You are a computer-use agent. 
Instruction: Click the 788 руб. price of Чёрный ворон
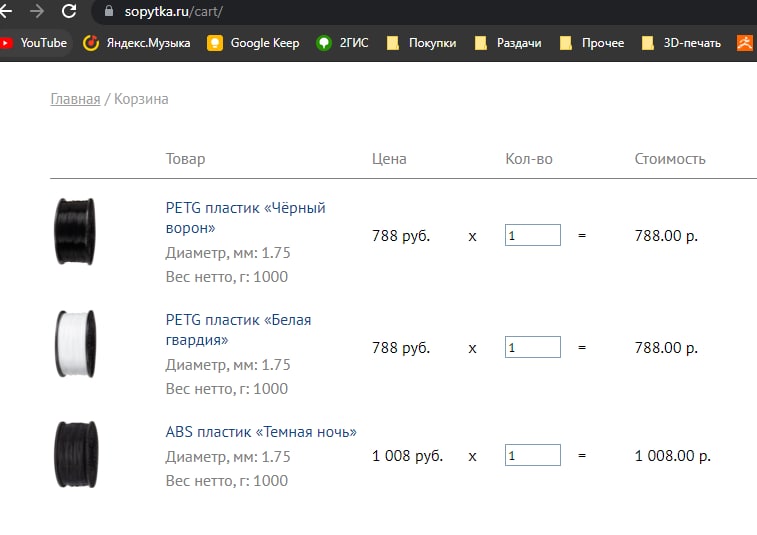[x=401, y=236]
